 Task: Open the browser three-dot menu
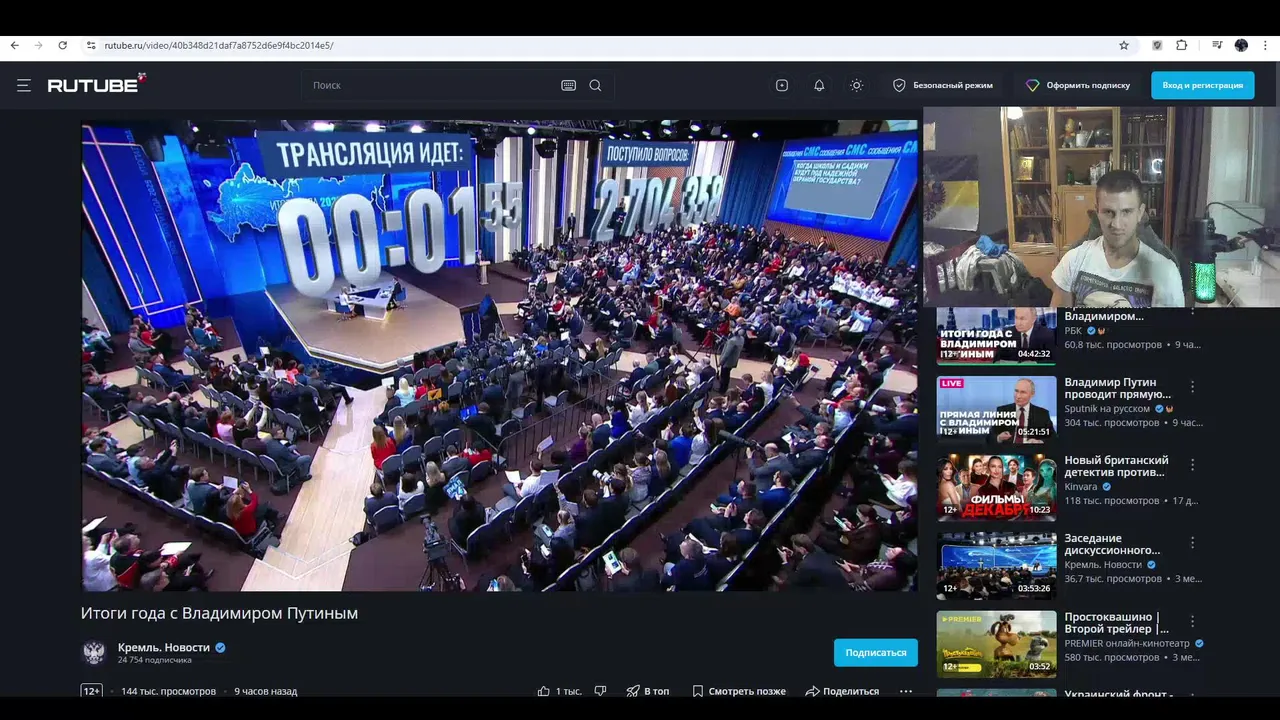coord(1266,45)
